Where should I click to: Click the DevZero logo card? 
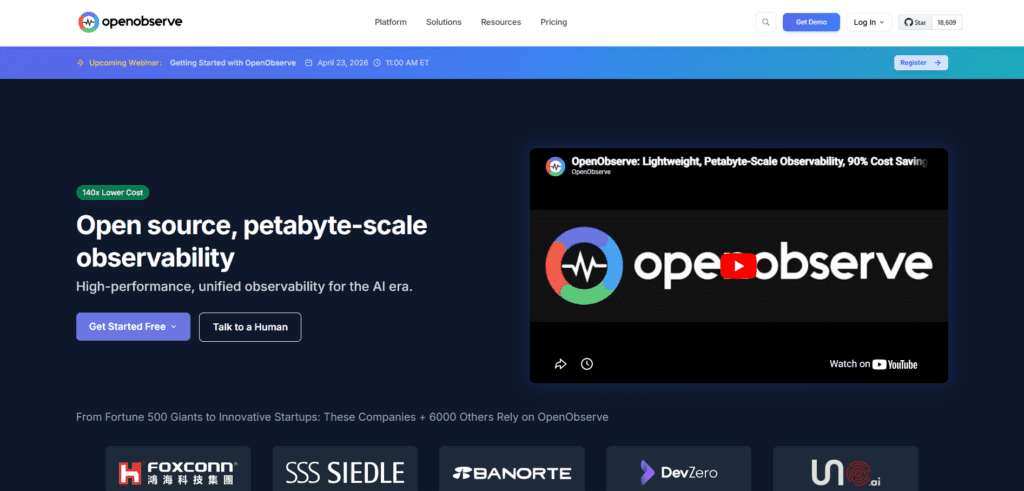click(x=679, y=469)
